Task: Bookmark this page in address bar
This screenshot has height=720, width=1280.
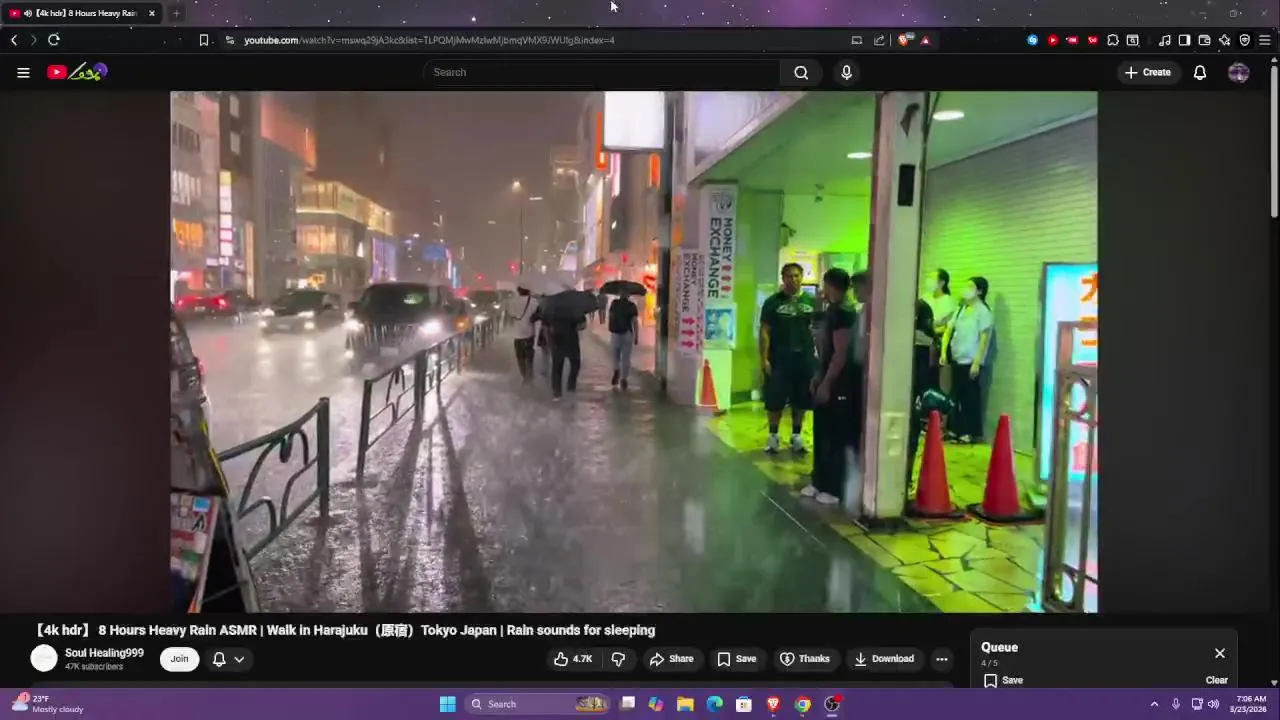Action: tap(204, 40)
